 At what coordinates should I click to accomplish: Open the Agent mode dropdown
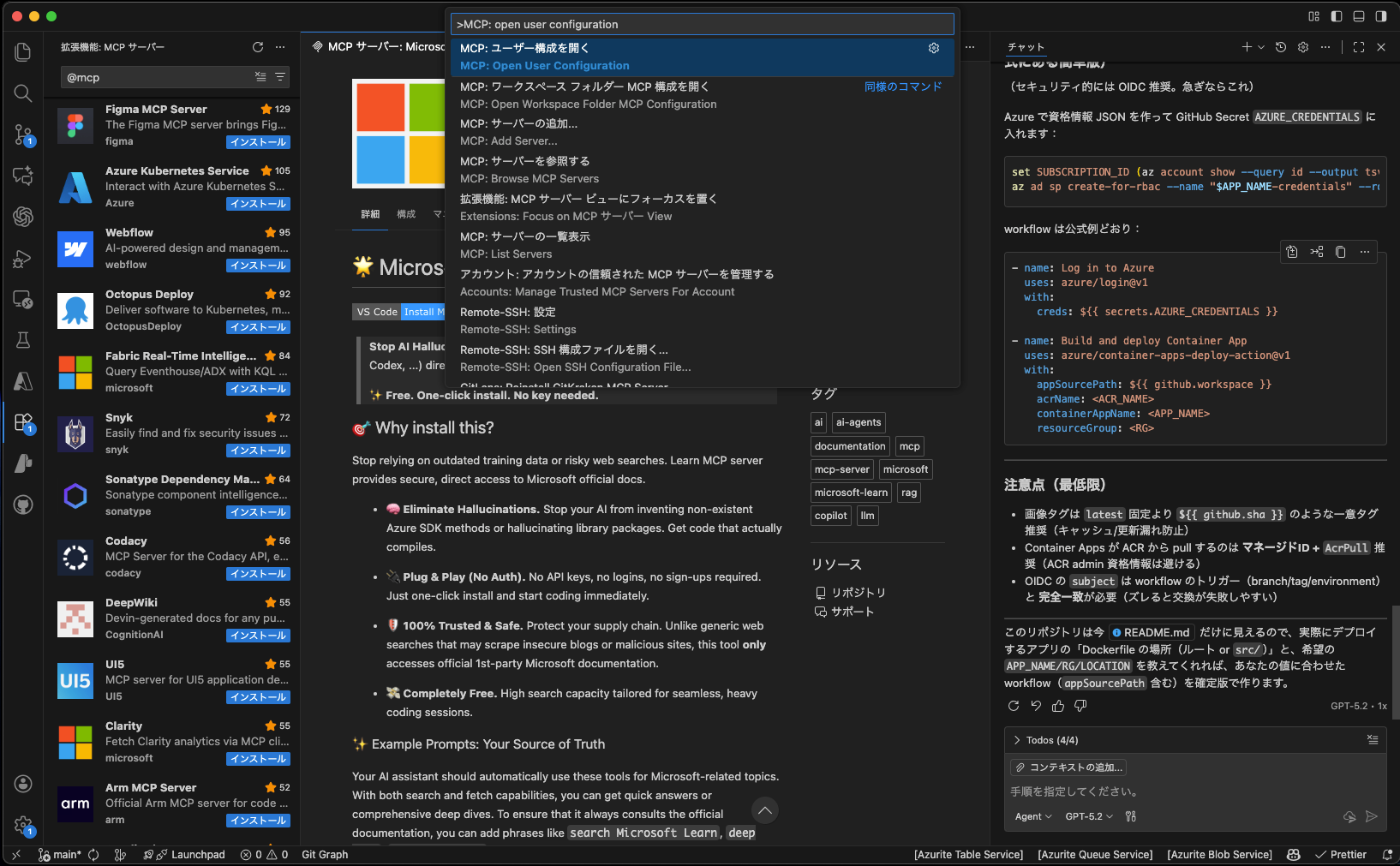point(1033,816)
